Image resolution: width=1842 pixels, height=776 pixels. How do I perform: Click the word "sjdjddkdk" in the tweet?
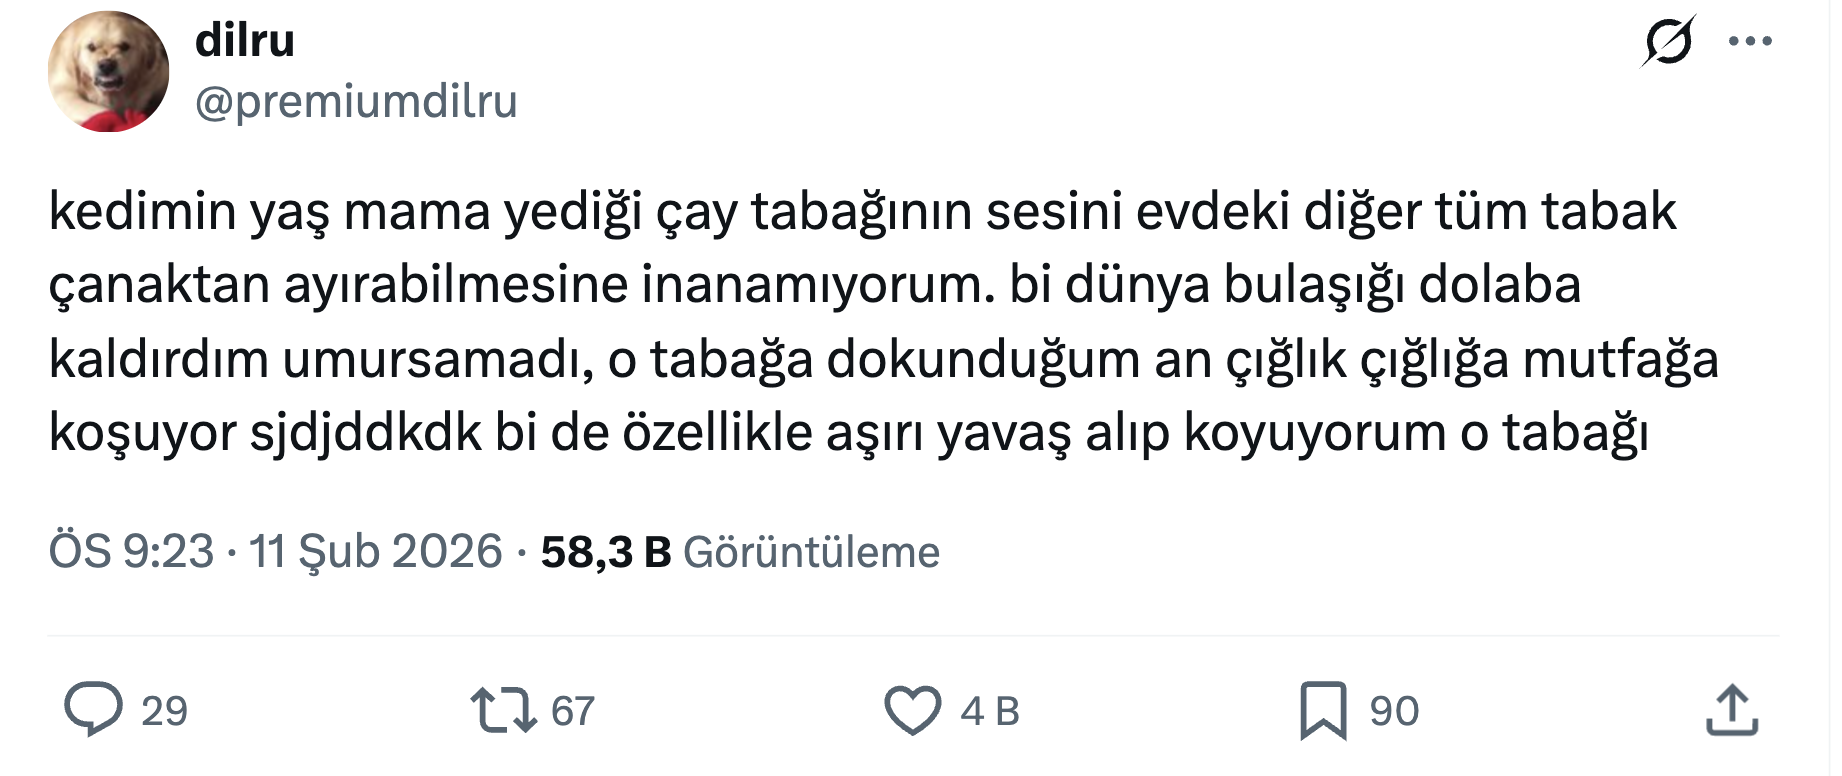tap(365, 433)
